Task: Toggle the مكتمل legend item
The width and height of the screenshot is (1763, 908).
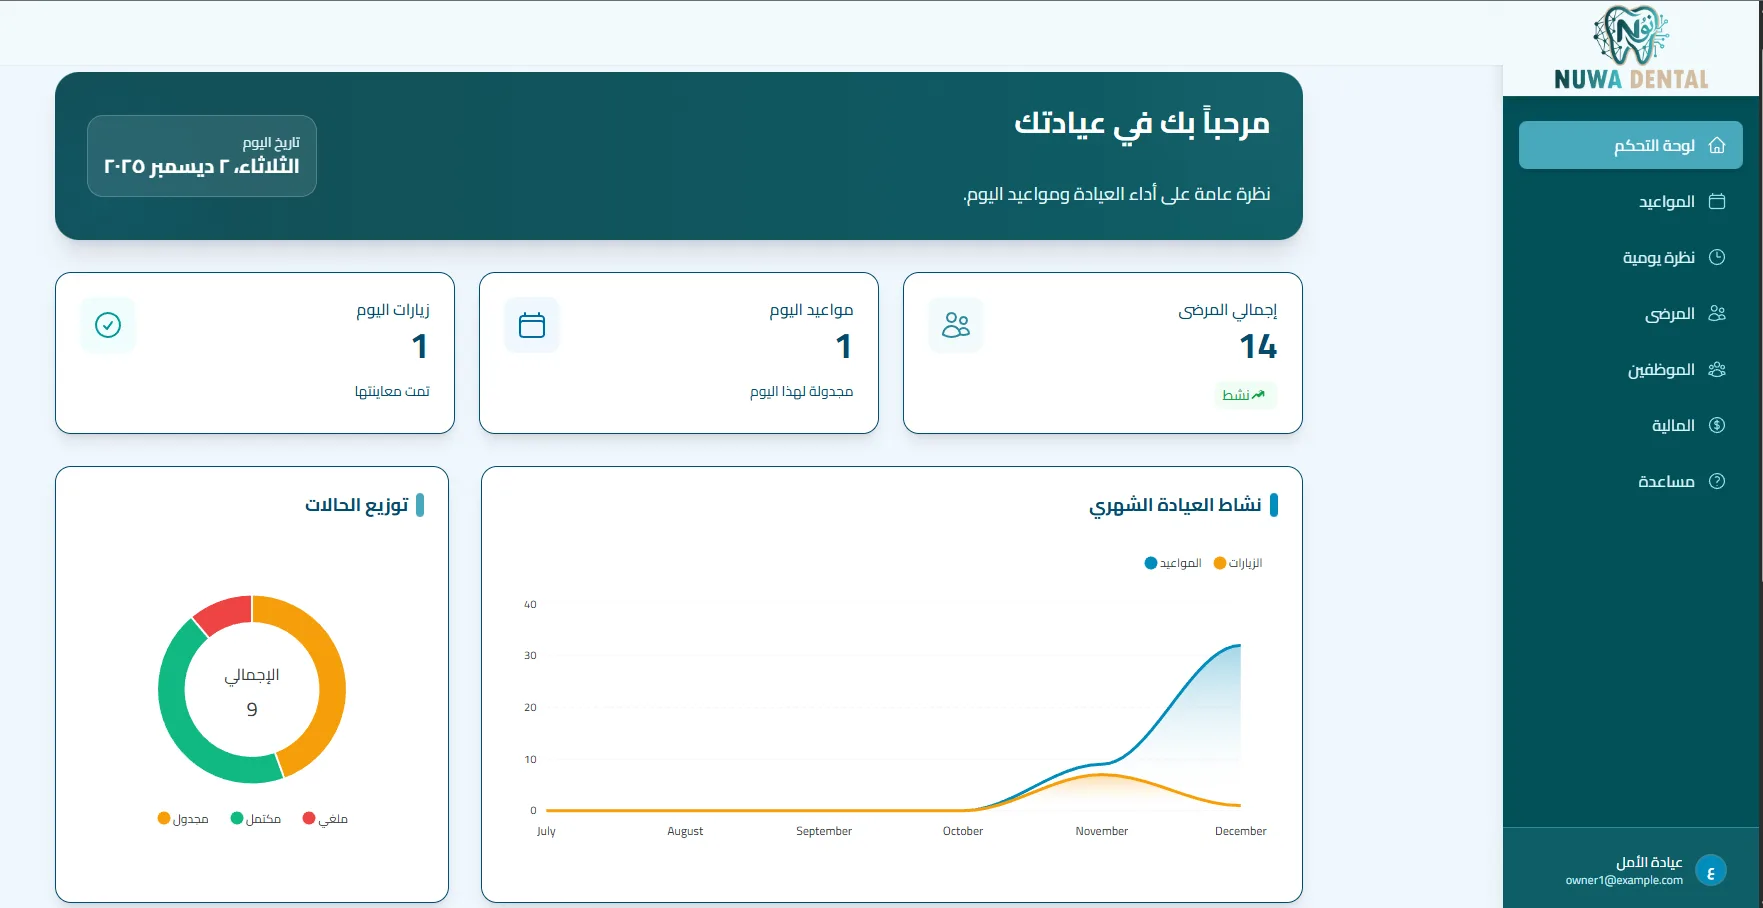Action: click(256, 819)
